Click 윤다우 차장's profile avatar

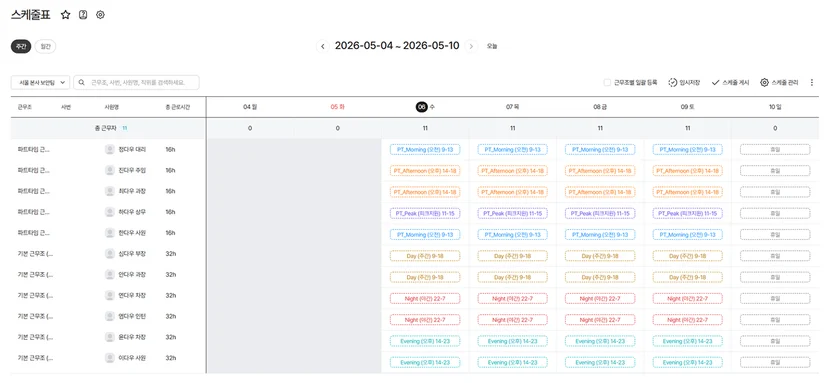coord(110,337)
